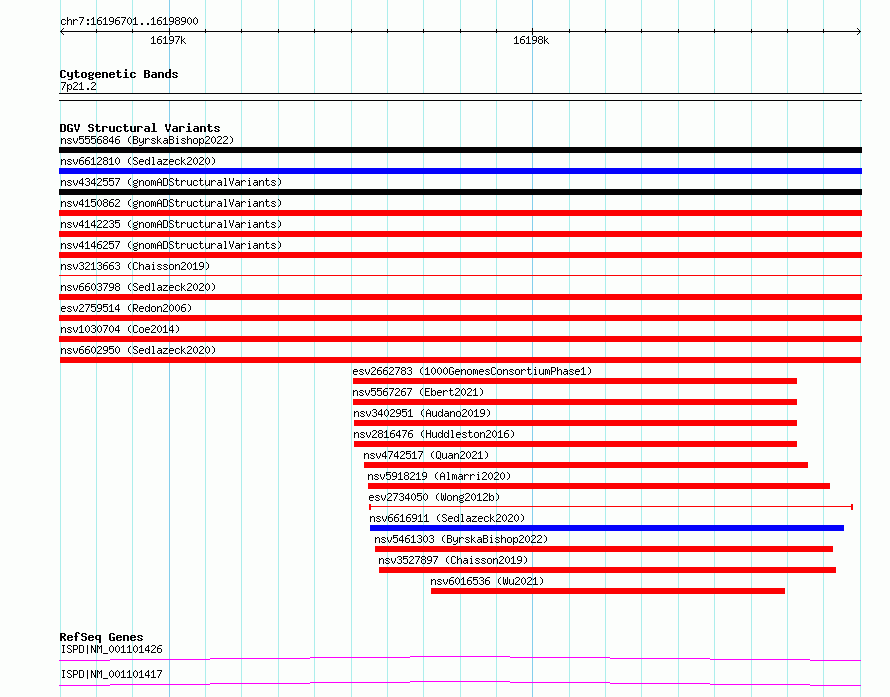
Task: Click the esv2759514 (Redon2006) label
Action: click(x=126, y=308)
